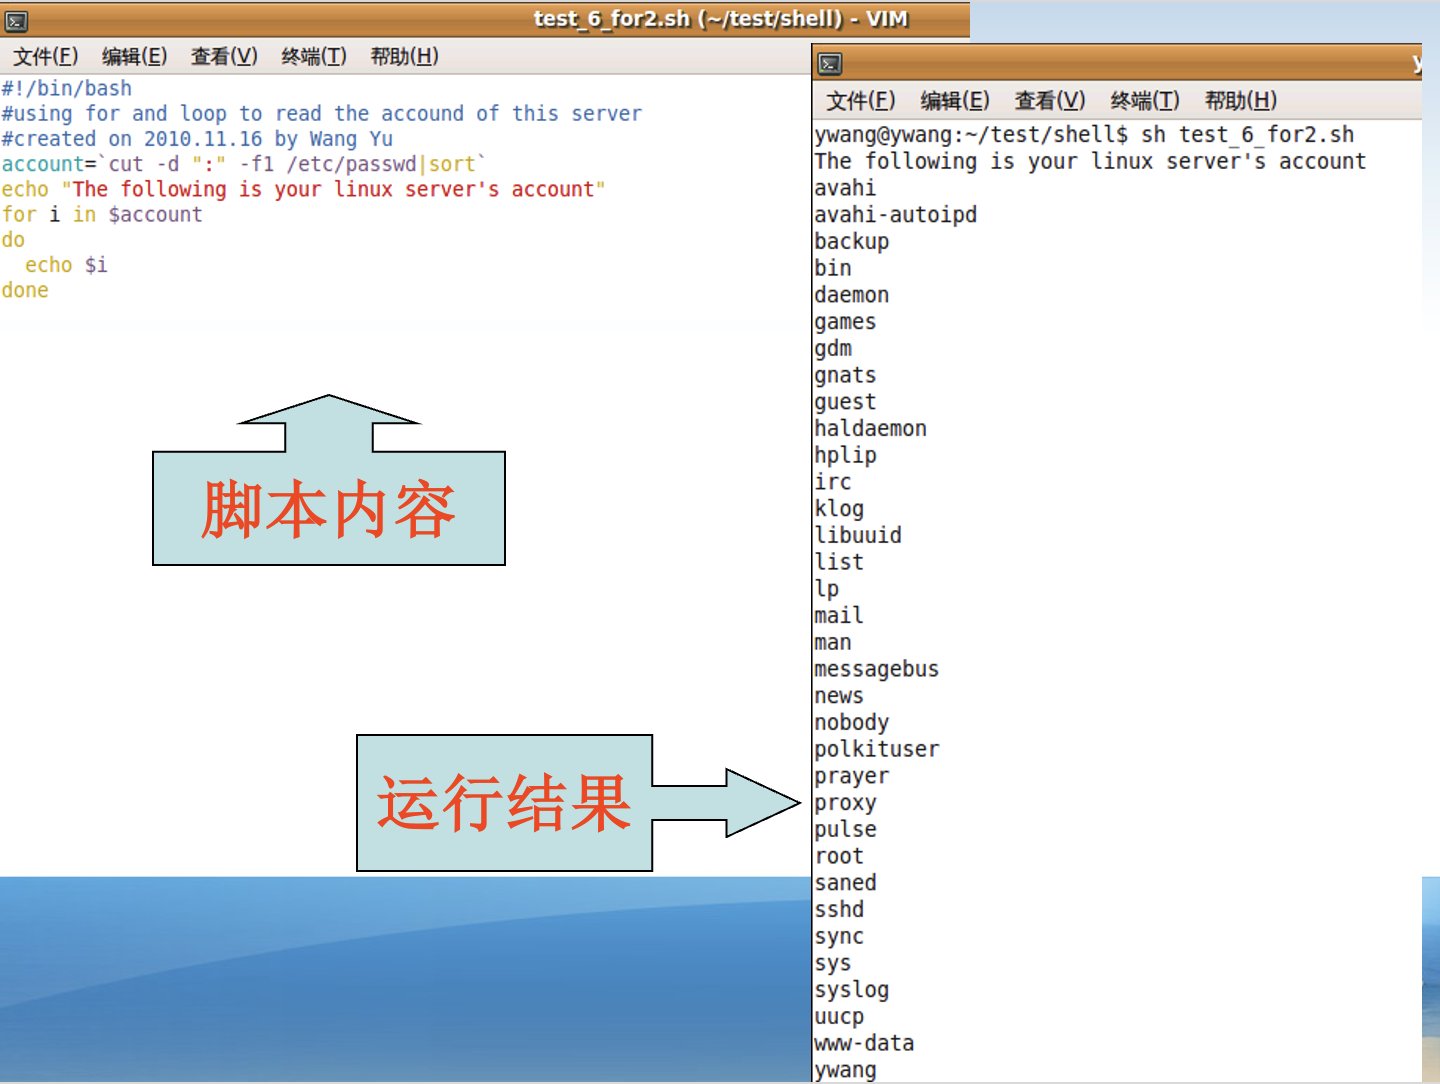Click the '#using for and loop' comment line
This screenshot has height=1084, width=1440.
pos(322,113)
